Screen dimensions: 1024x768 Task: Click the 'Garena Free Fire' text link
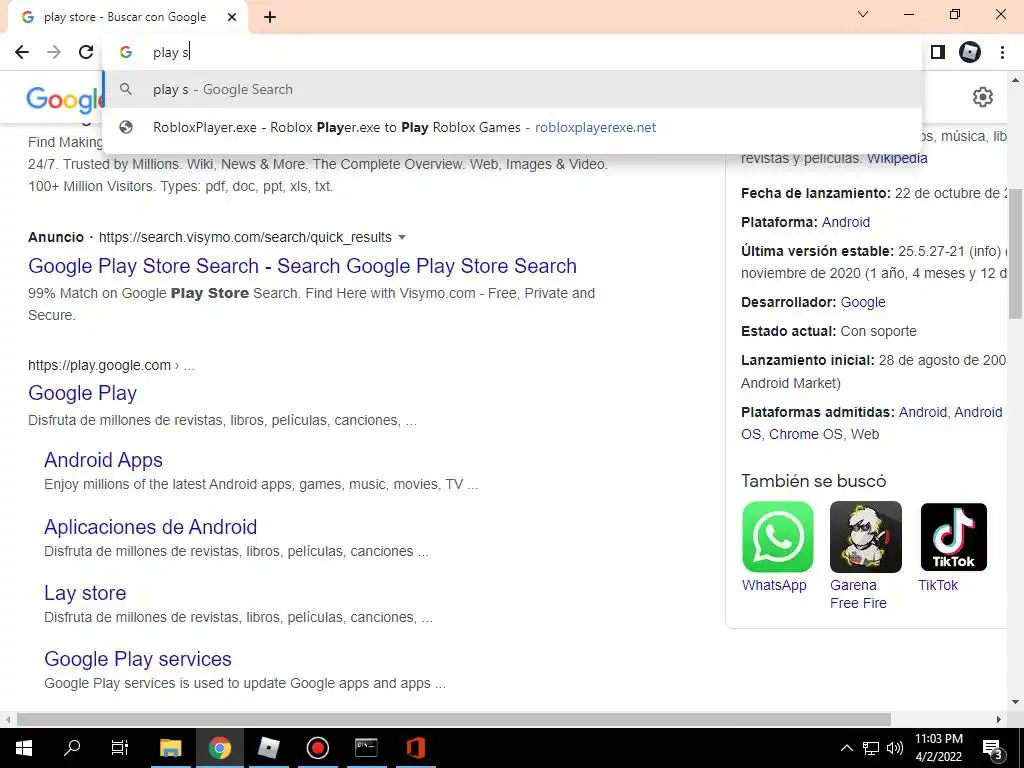(x=858, y=594)
